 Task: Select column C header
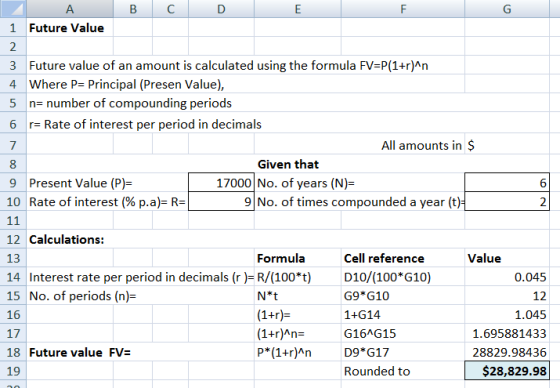170,9
